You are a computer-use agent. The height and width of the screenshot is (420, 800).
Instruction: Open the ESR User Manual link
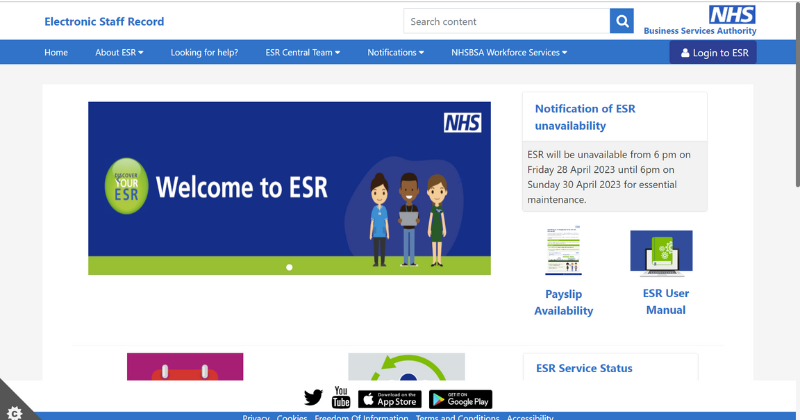(666, 301)
